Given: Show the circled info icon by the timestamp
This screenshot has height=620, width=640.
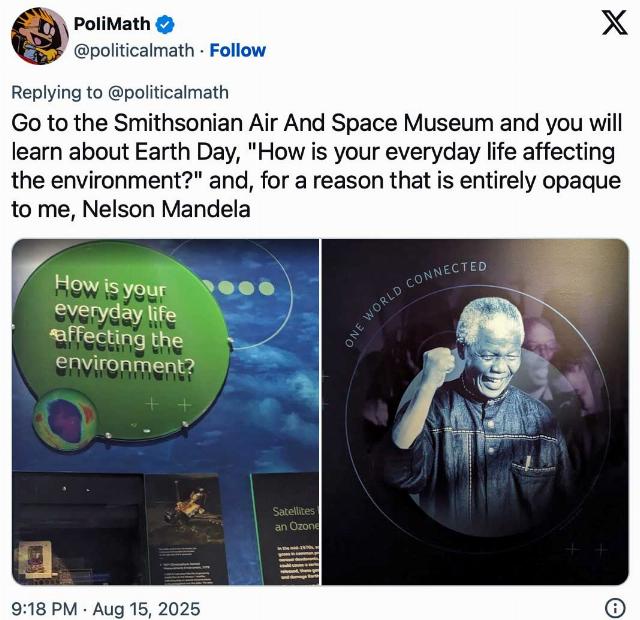Looking at the screenshot, I should pyautogui.click(x=614, y=608).
